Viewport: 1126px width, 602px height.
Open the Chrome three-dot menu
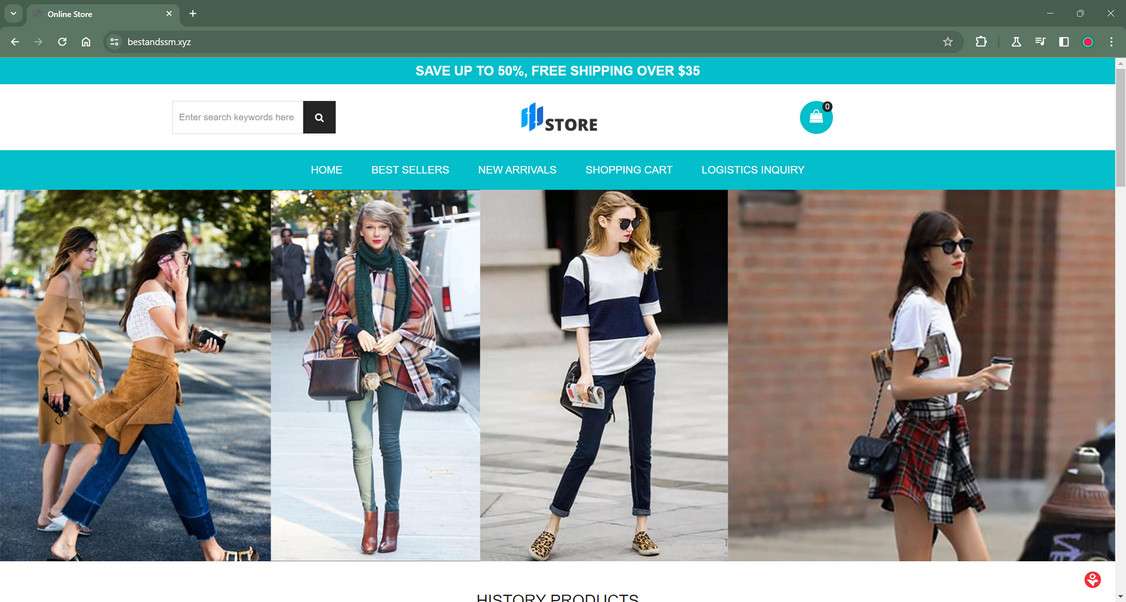(1111, 42)
